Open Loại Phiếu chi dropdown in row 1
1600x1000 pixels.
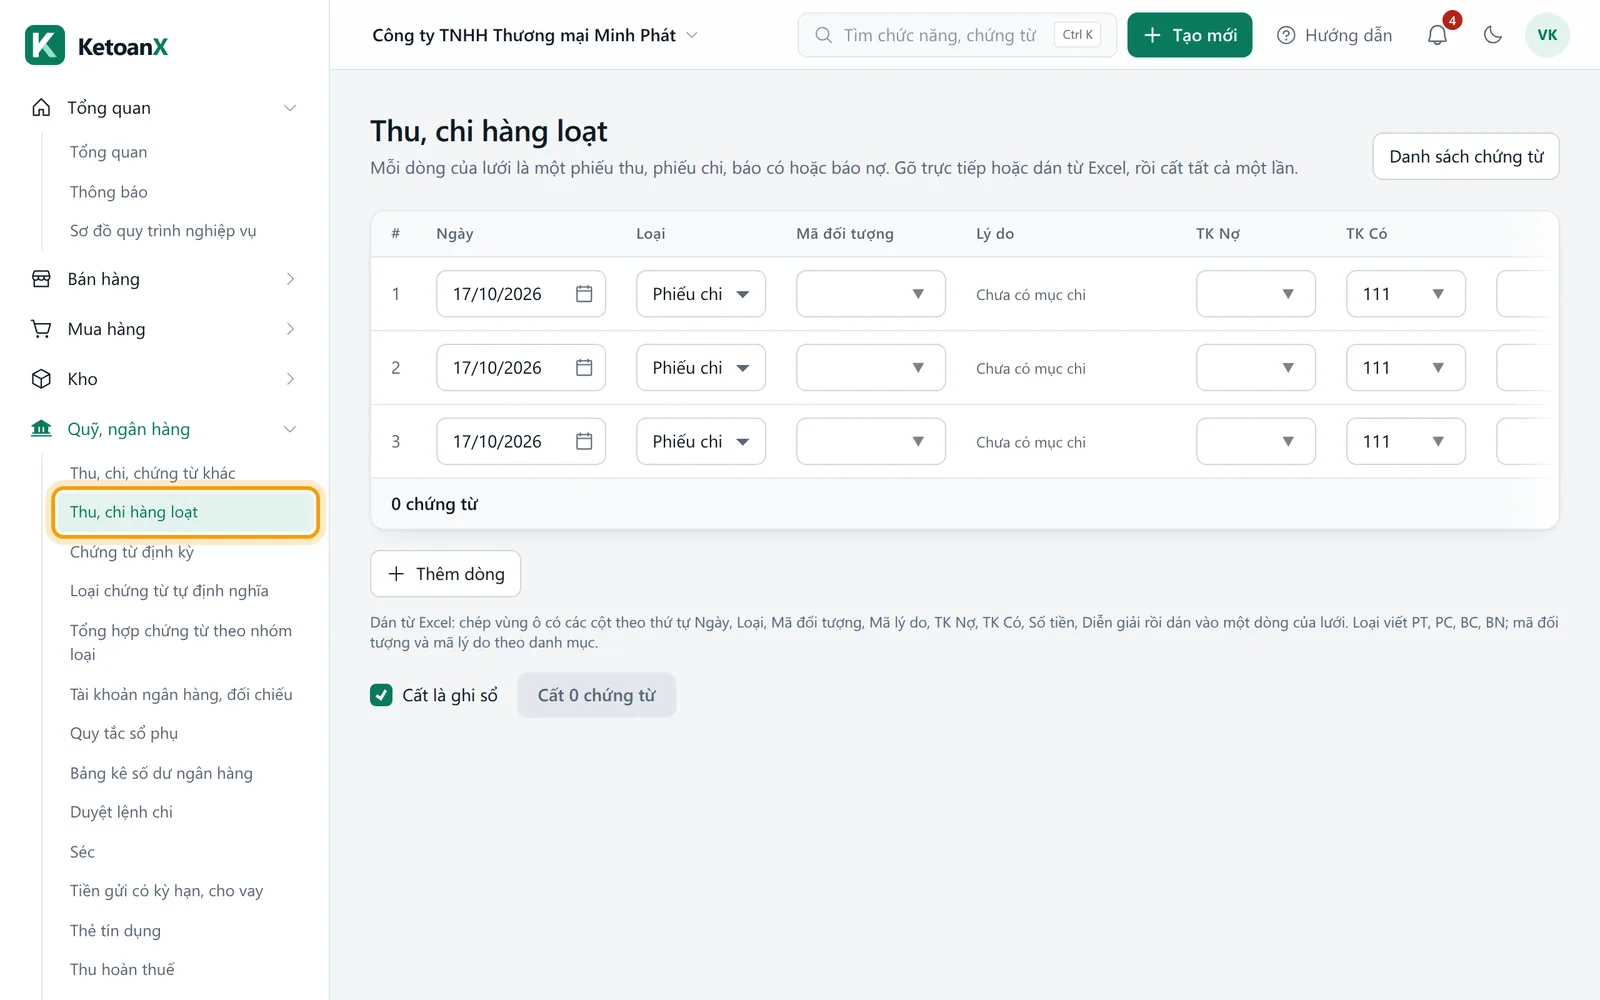[x=701, y=294]
